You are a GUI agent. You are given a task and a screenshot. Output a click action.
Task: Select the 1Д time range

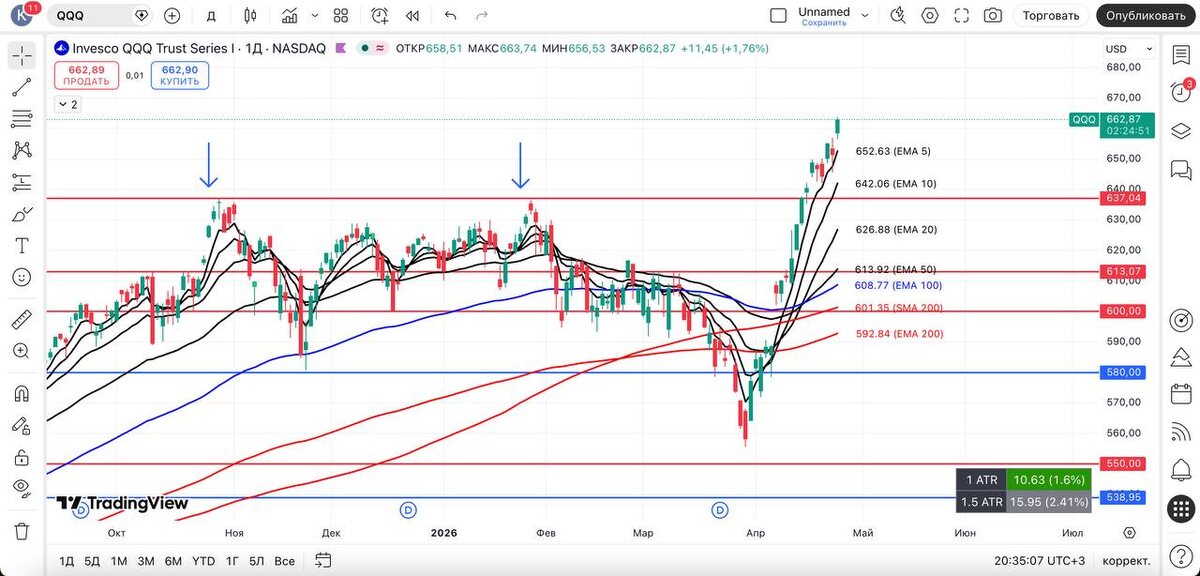66,561
